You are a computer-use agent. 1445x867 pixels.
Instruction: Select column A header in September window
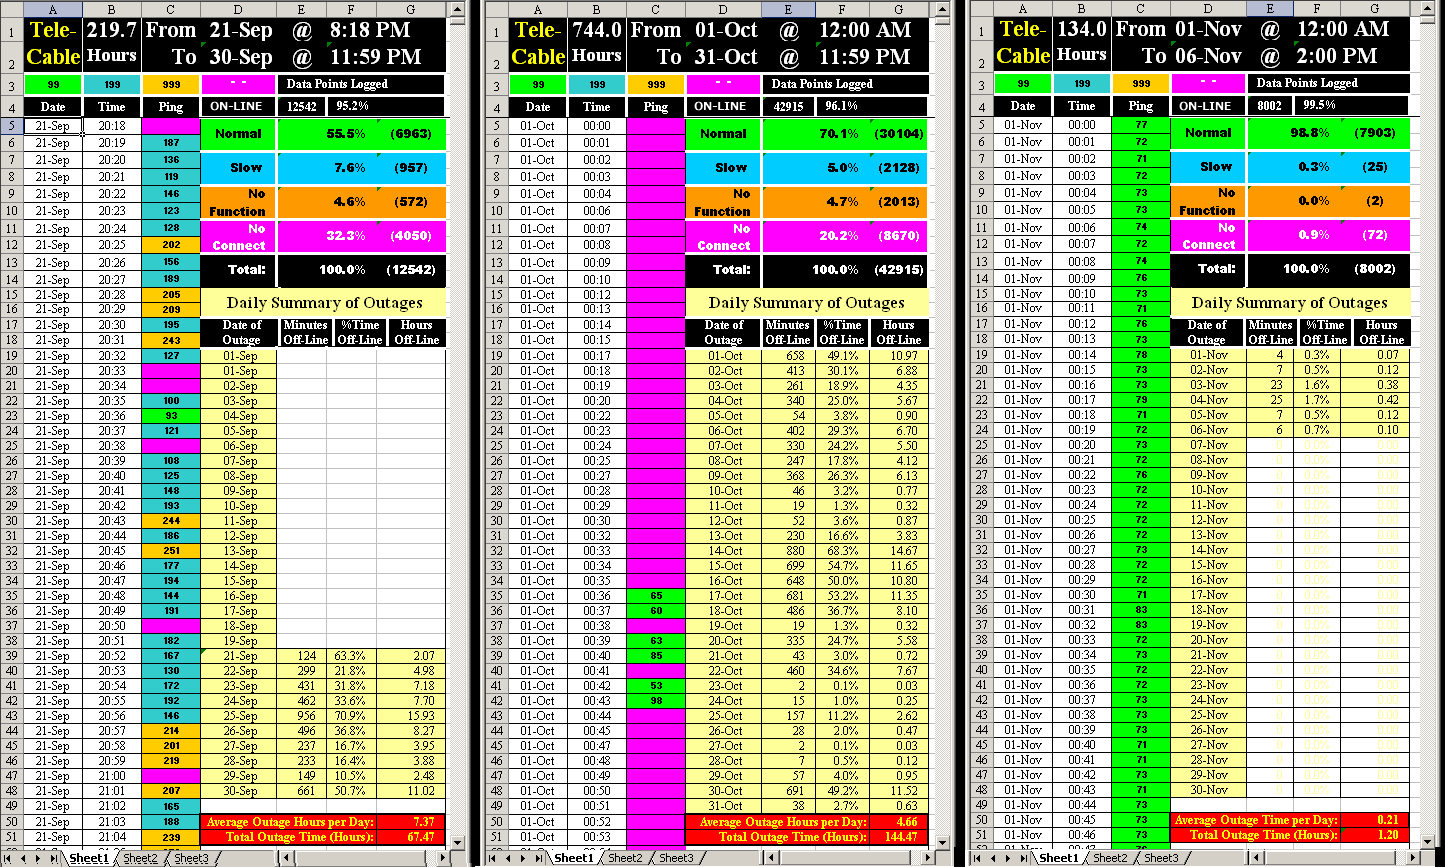(x=52, y=8)
